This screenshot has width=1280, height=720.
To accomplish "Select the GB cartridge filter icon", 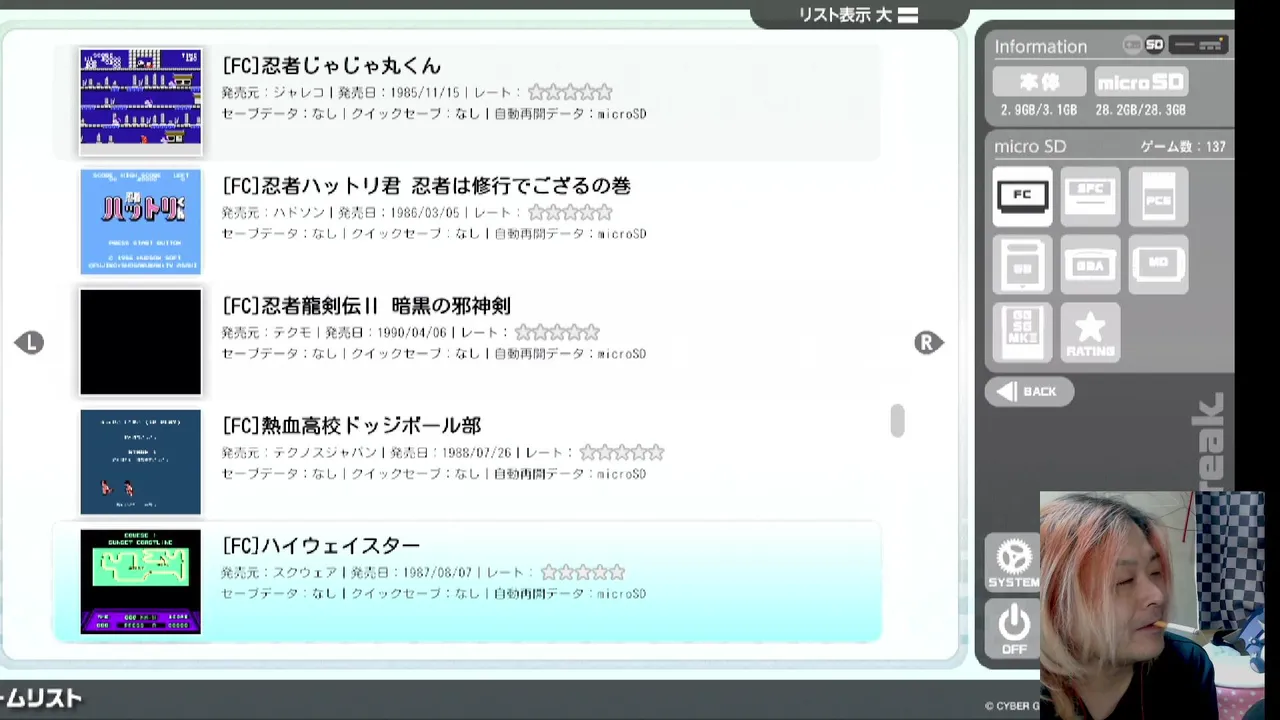I will click(x=1022, y=265).
